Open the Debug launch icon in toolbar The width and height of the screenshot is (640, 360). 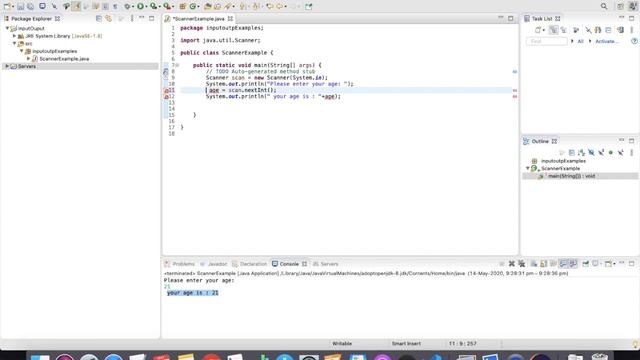pyautogui.click(x=128, y=6)
